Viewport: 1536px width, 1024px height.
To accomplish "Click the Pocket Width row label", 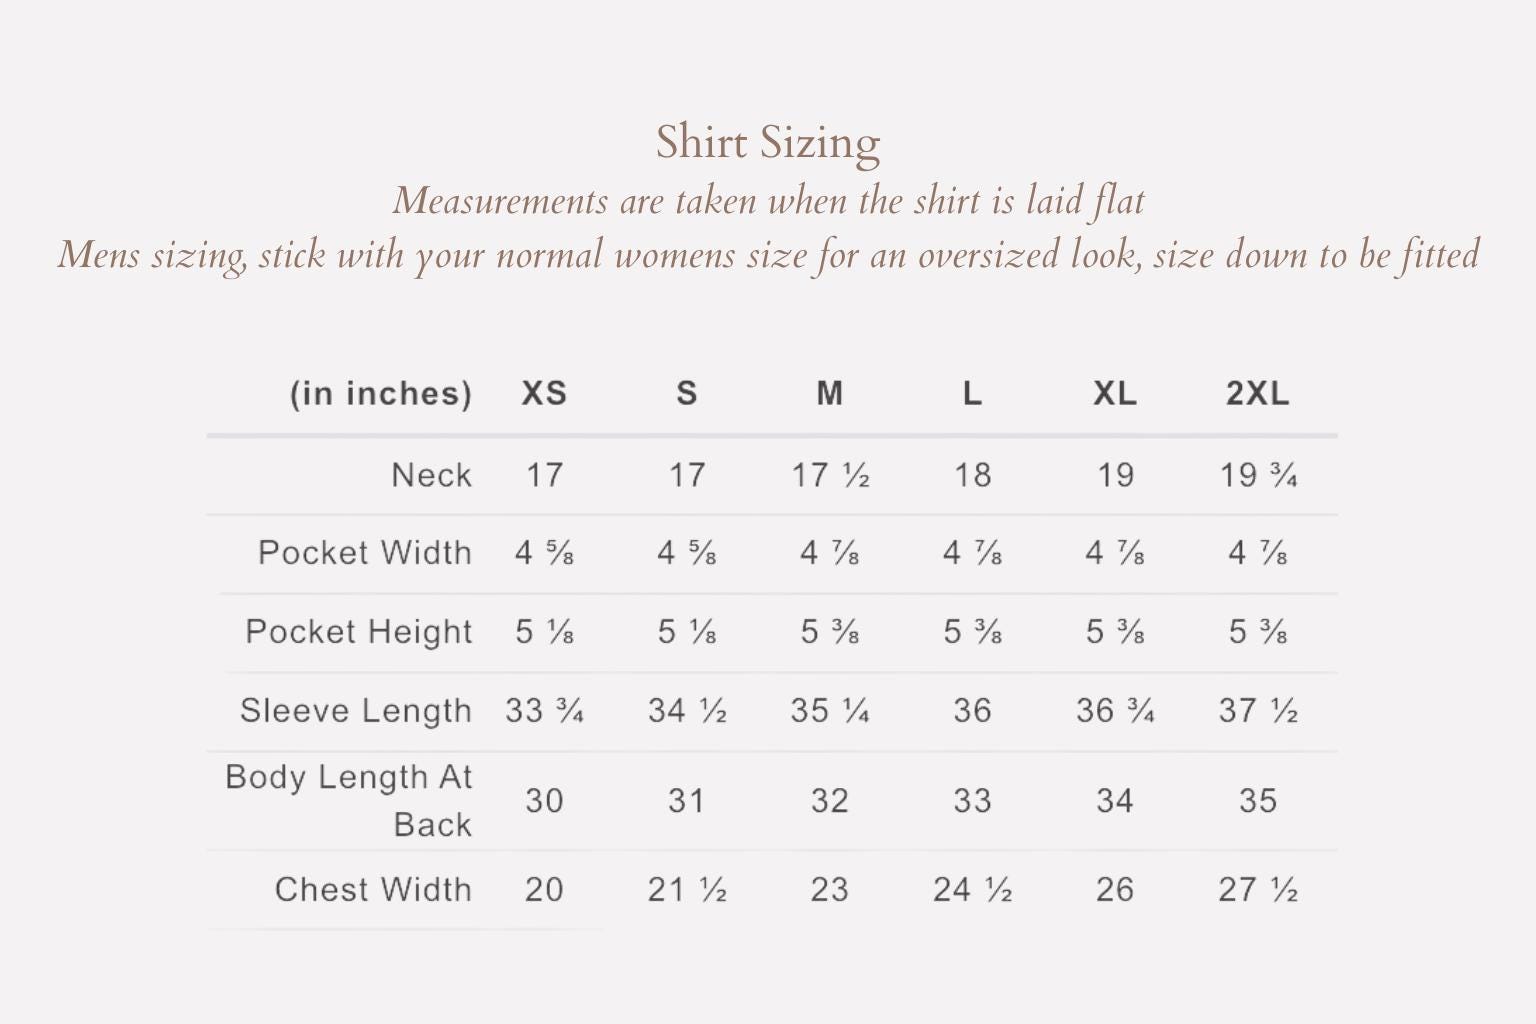I will [365, 553].
